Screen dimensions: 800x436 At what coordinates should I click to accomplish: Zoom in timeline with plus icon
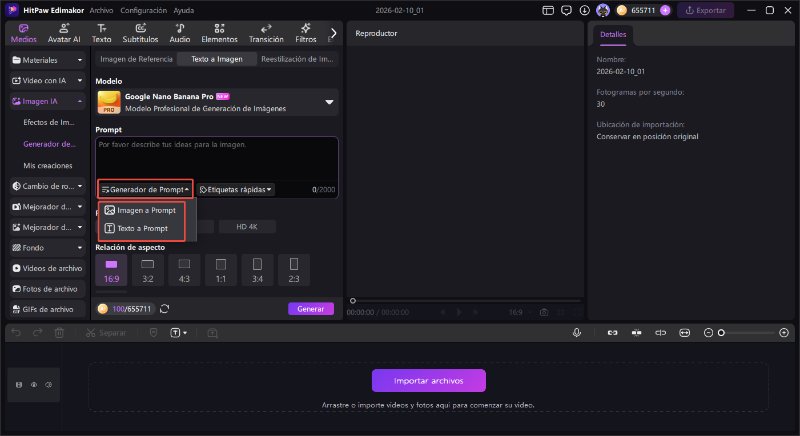click(x=784, y=333)
